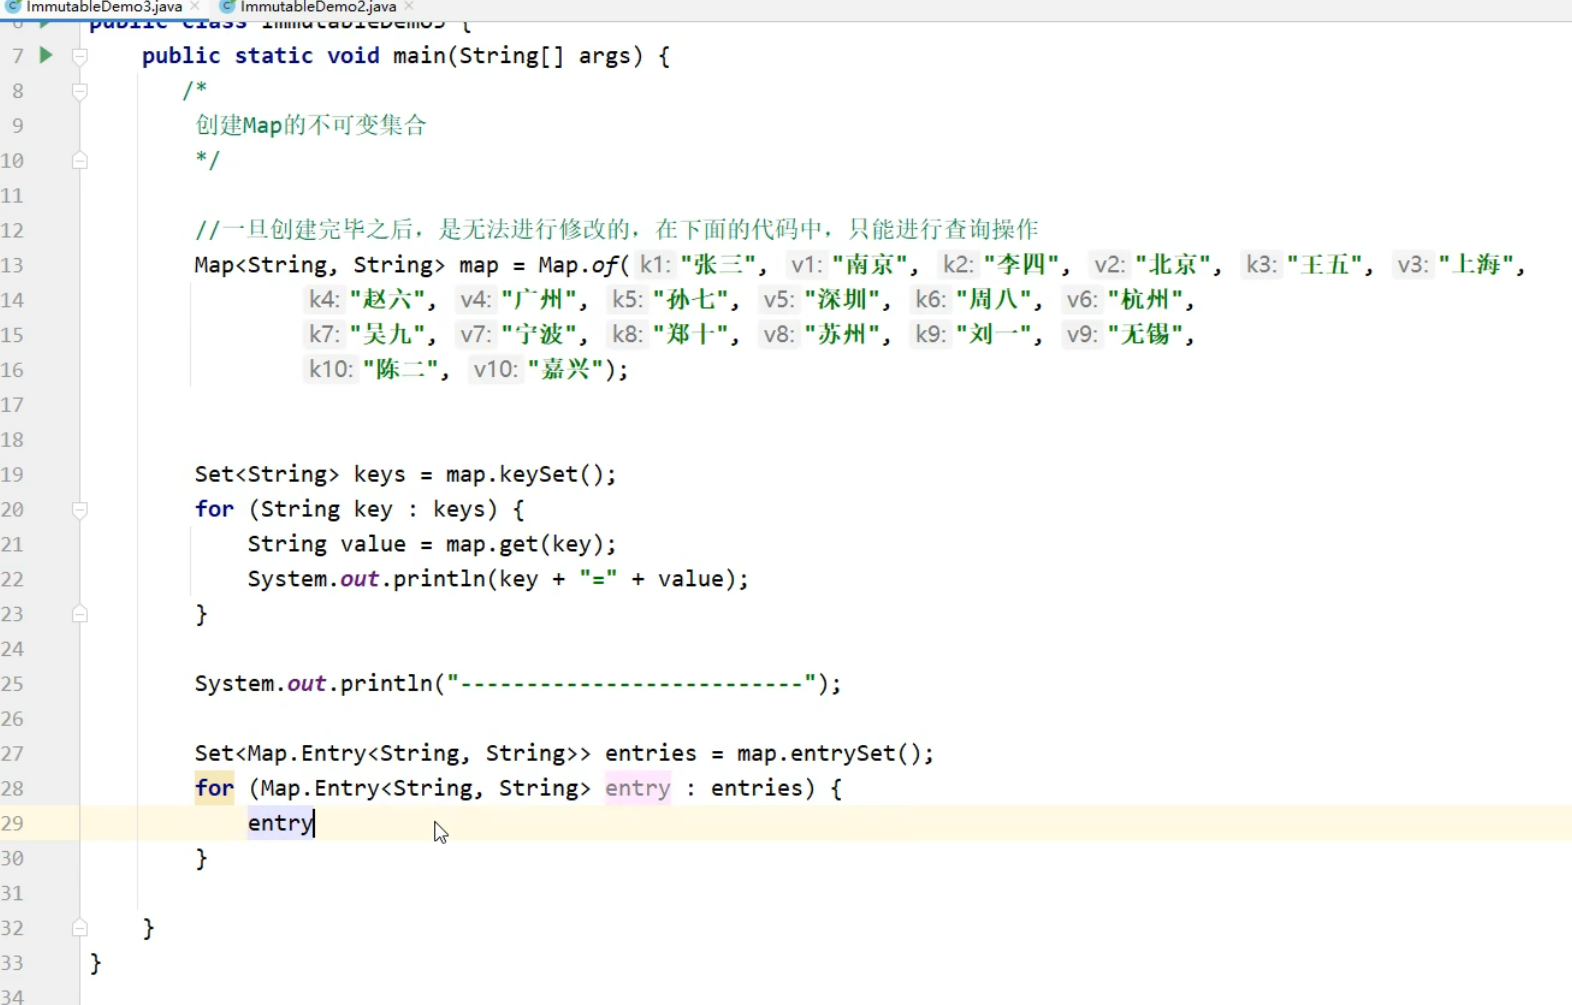
Task: Click the k4: parameter hint
Action: click(x=324, y=300)
